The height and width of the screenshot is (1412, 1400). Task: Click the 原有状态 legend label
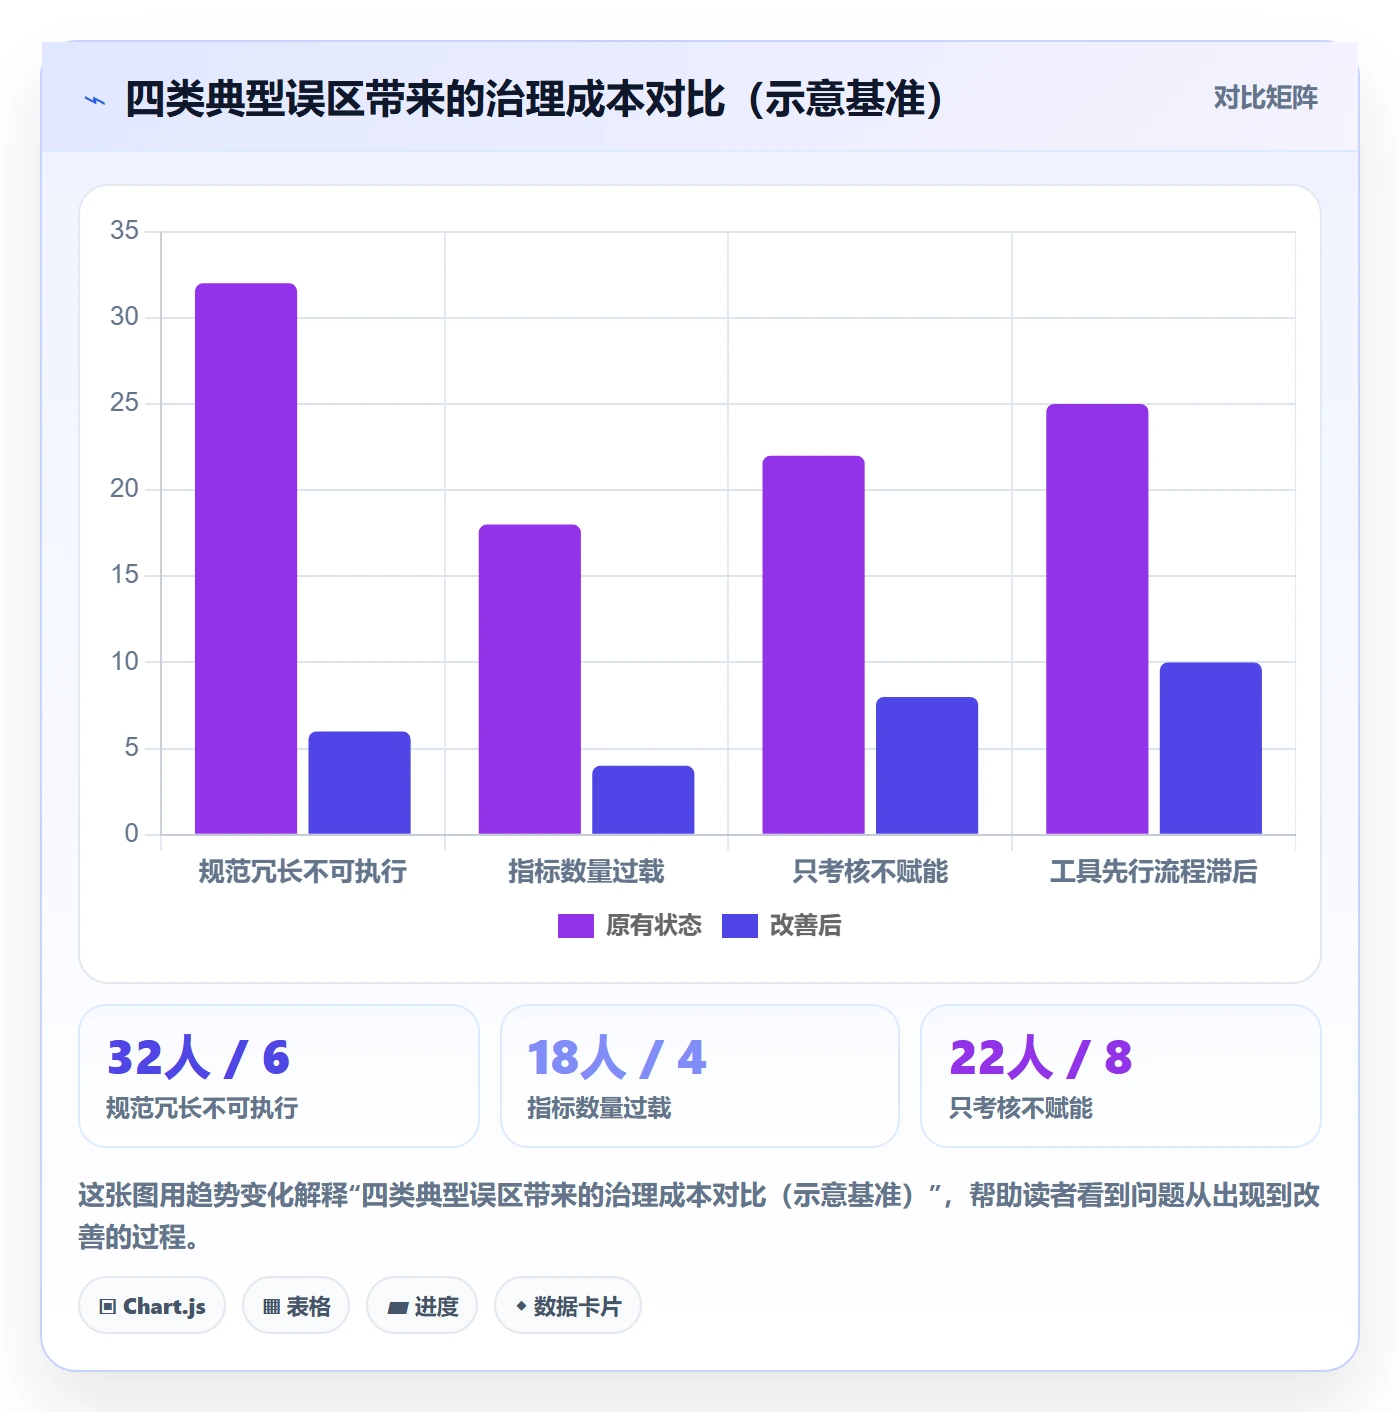(x=654, y=926)
